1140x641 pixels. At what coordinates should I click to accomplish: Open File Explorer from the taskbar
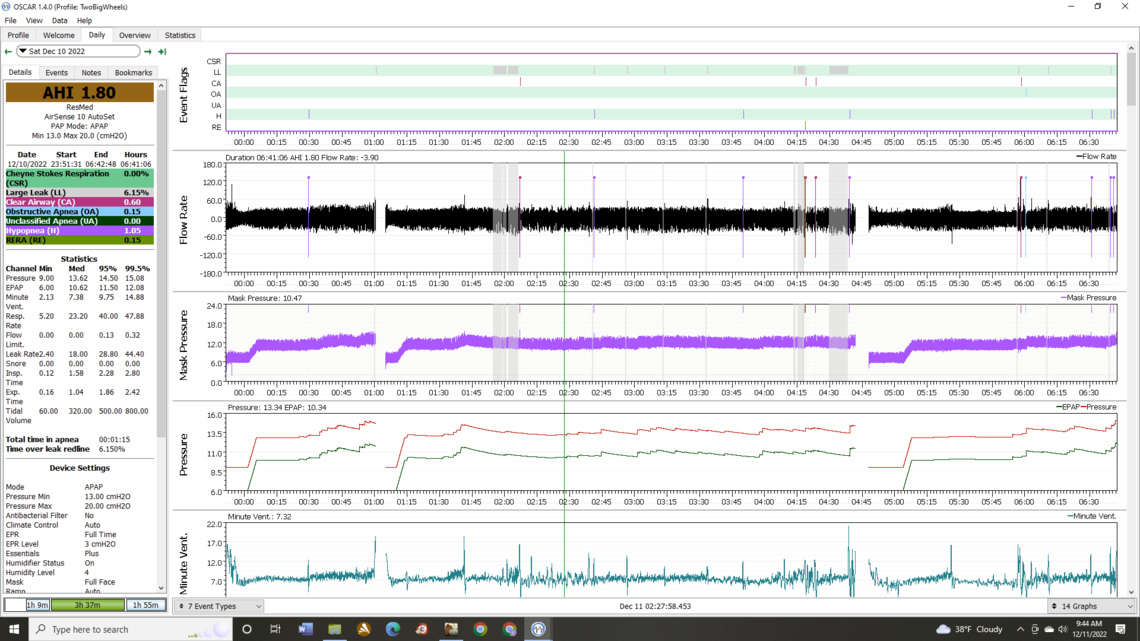pos(334,629)
